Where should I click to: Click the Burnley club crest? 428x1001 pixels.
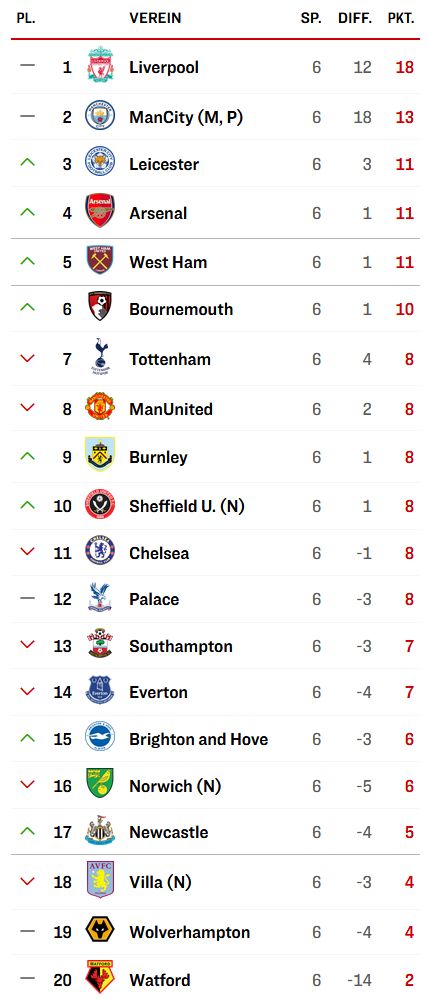100,454
